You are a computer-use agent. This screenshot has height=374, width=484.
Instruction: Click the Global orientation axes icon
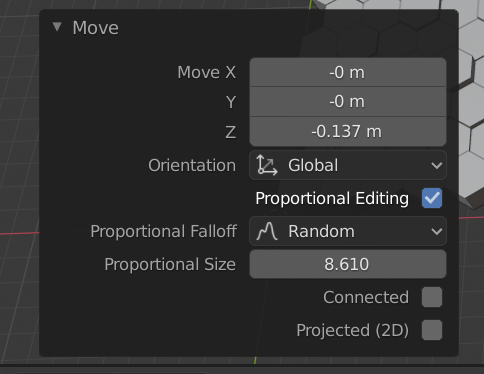[x=267, y=165]
